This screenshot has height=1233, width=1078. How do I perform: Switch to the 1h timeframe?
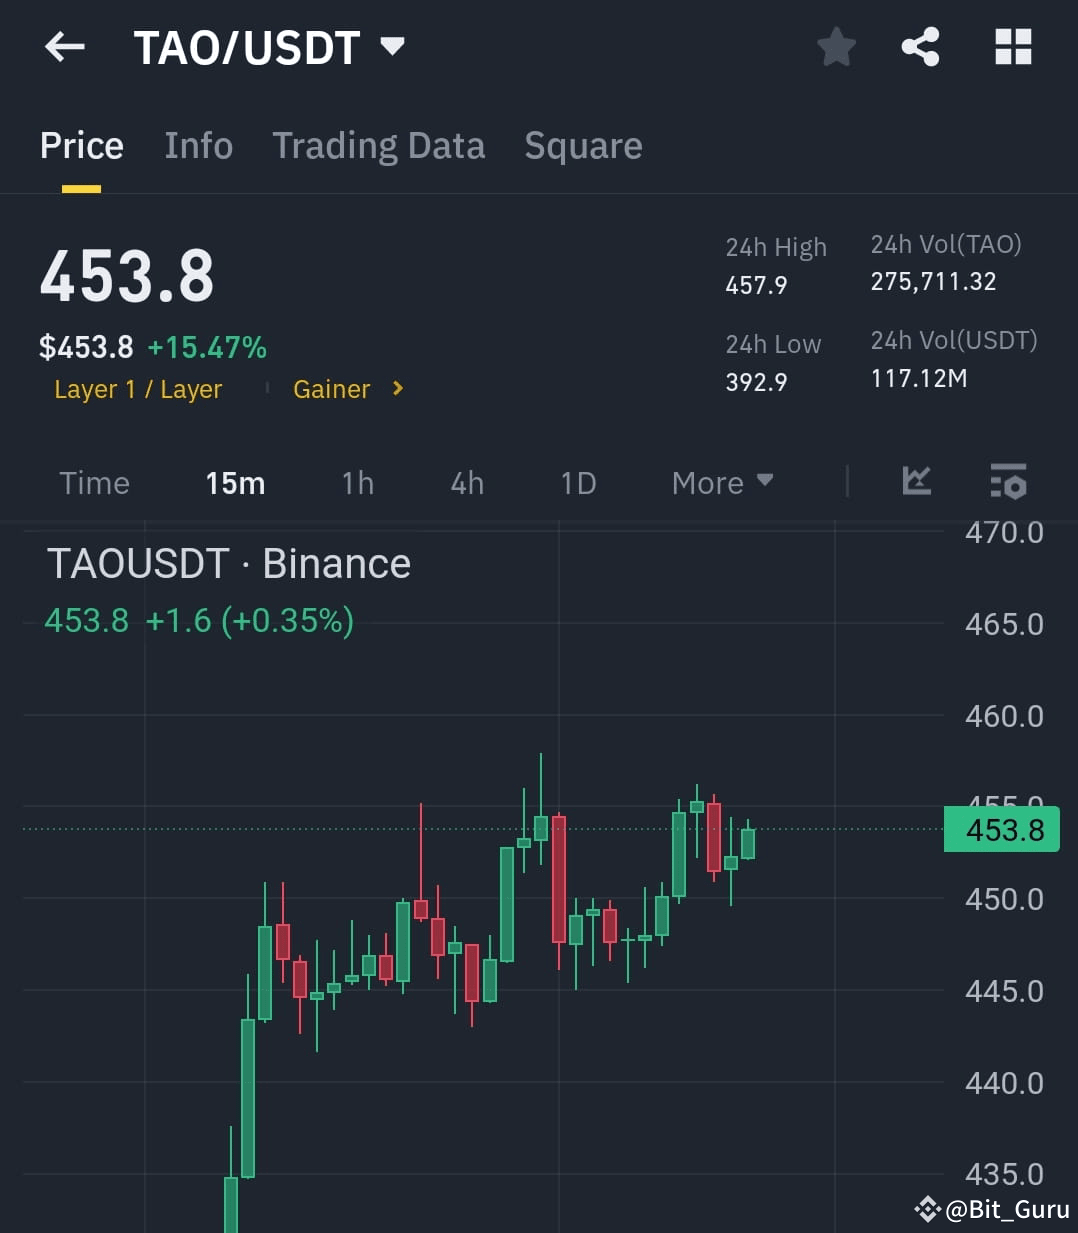(x=357, y=483)
